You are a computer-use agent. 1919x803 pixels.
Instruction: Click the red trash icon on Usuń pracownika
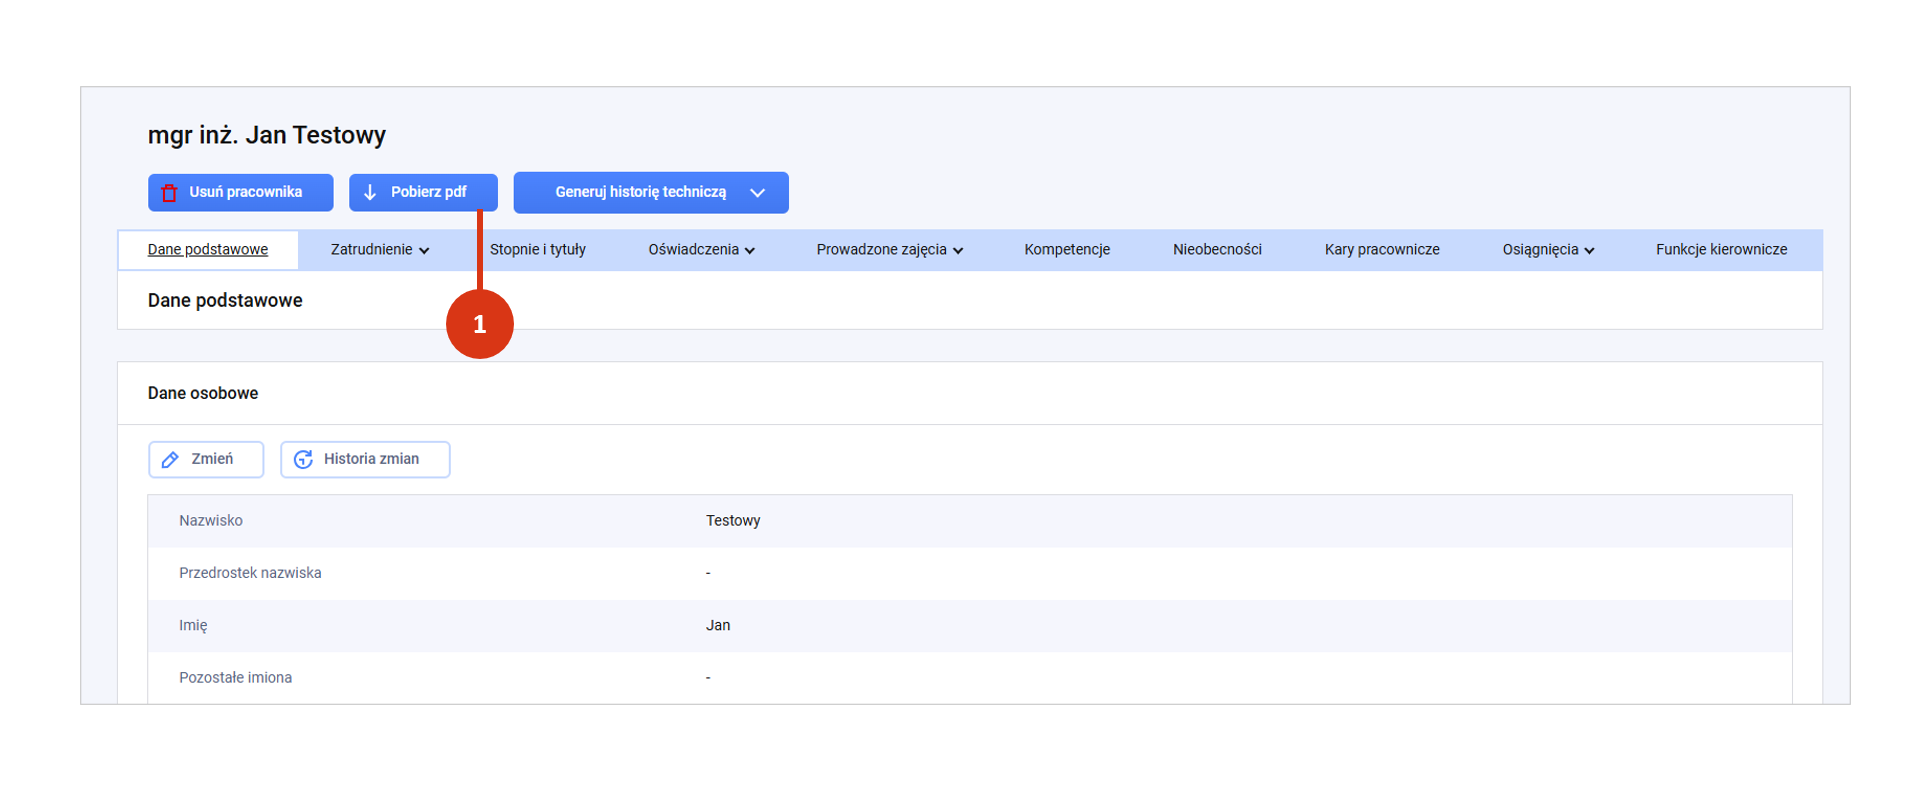170,193
